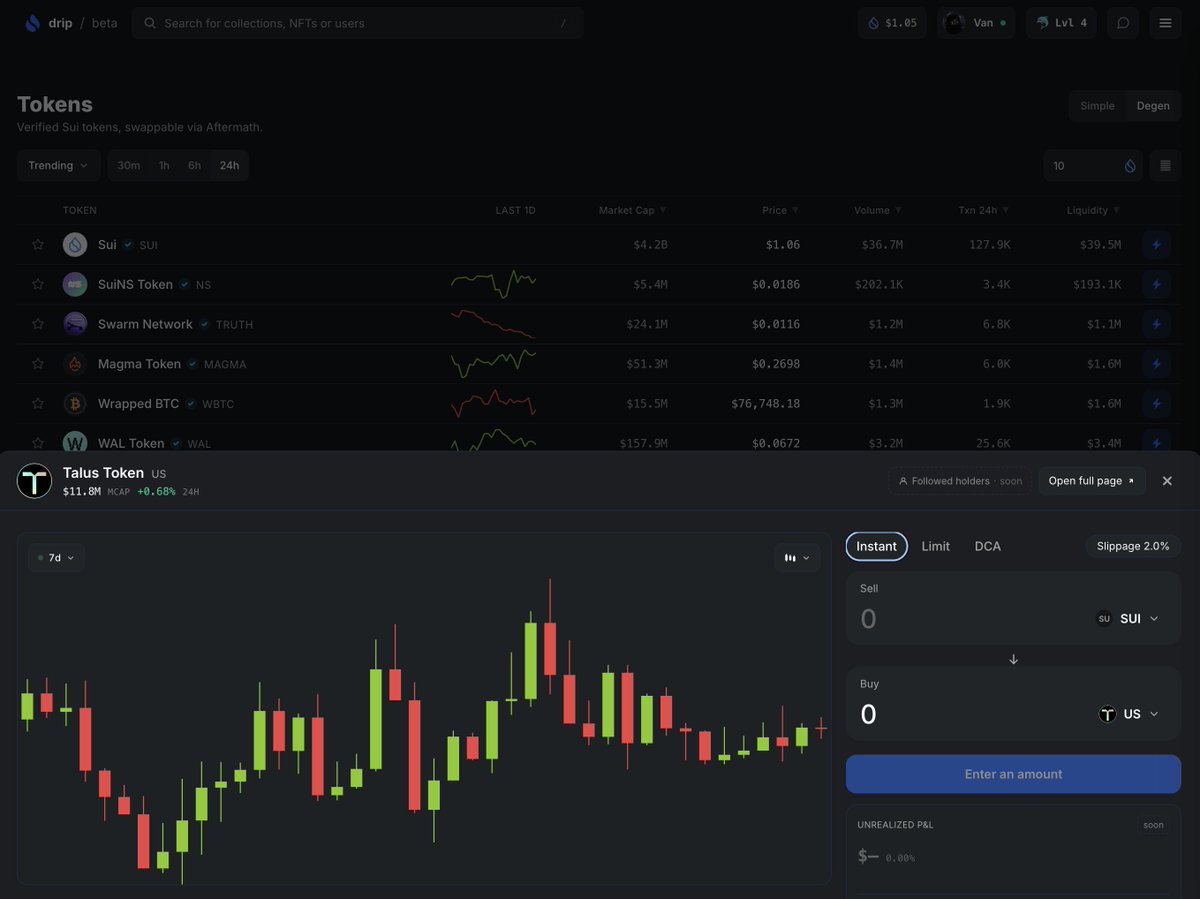
Task: Click the Swarm Network logo
Action: click(75, 324)
